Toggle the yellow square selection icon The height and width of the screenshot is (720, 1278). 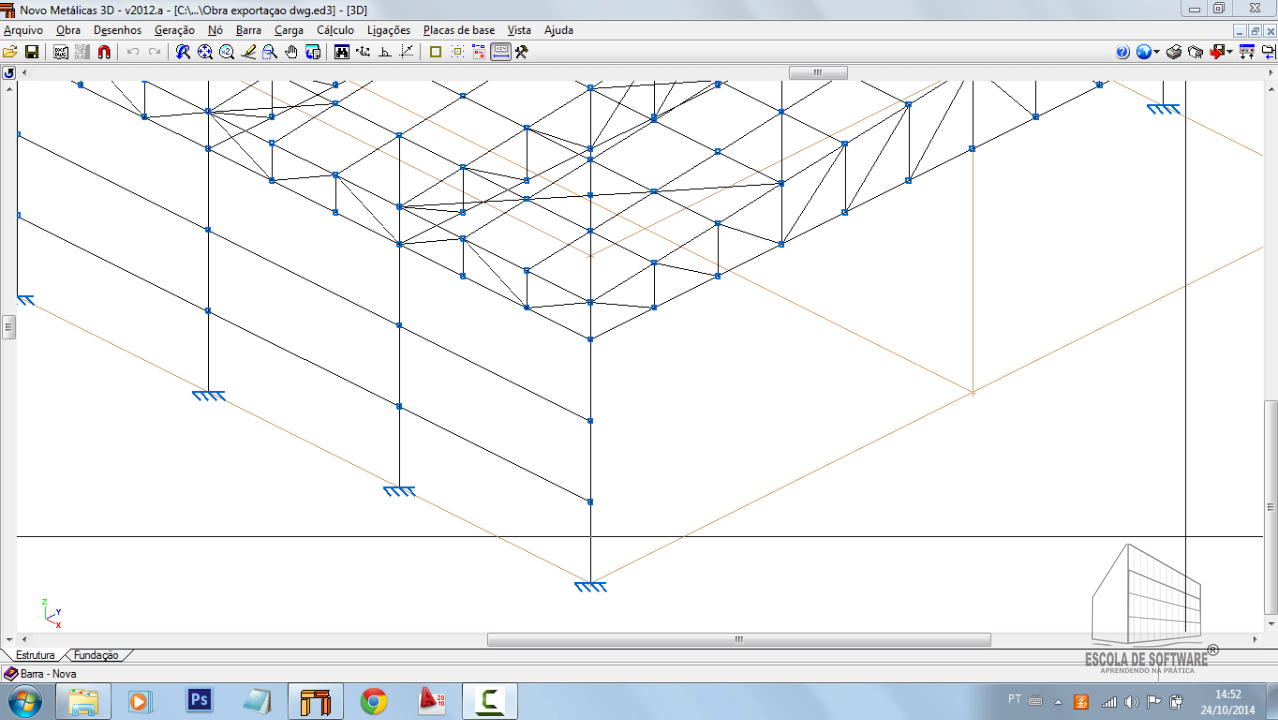435,52
